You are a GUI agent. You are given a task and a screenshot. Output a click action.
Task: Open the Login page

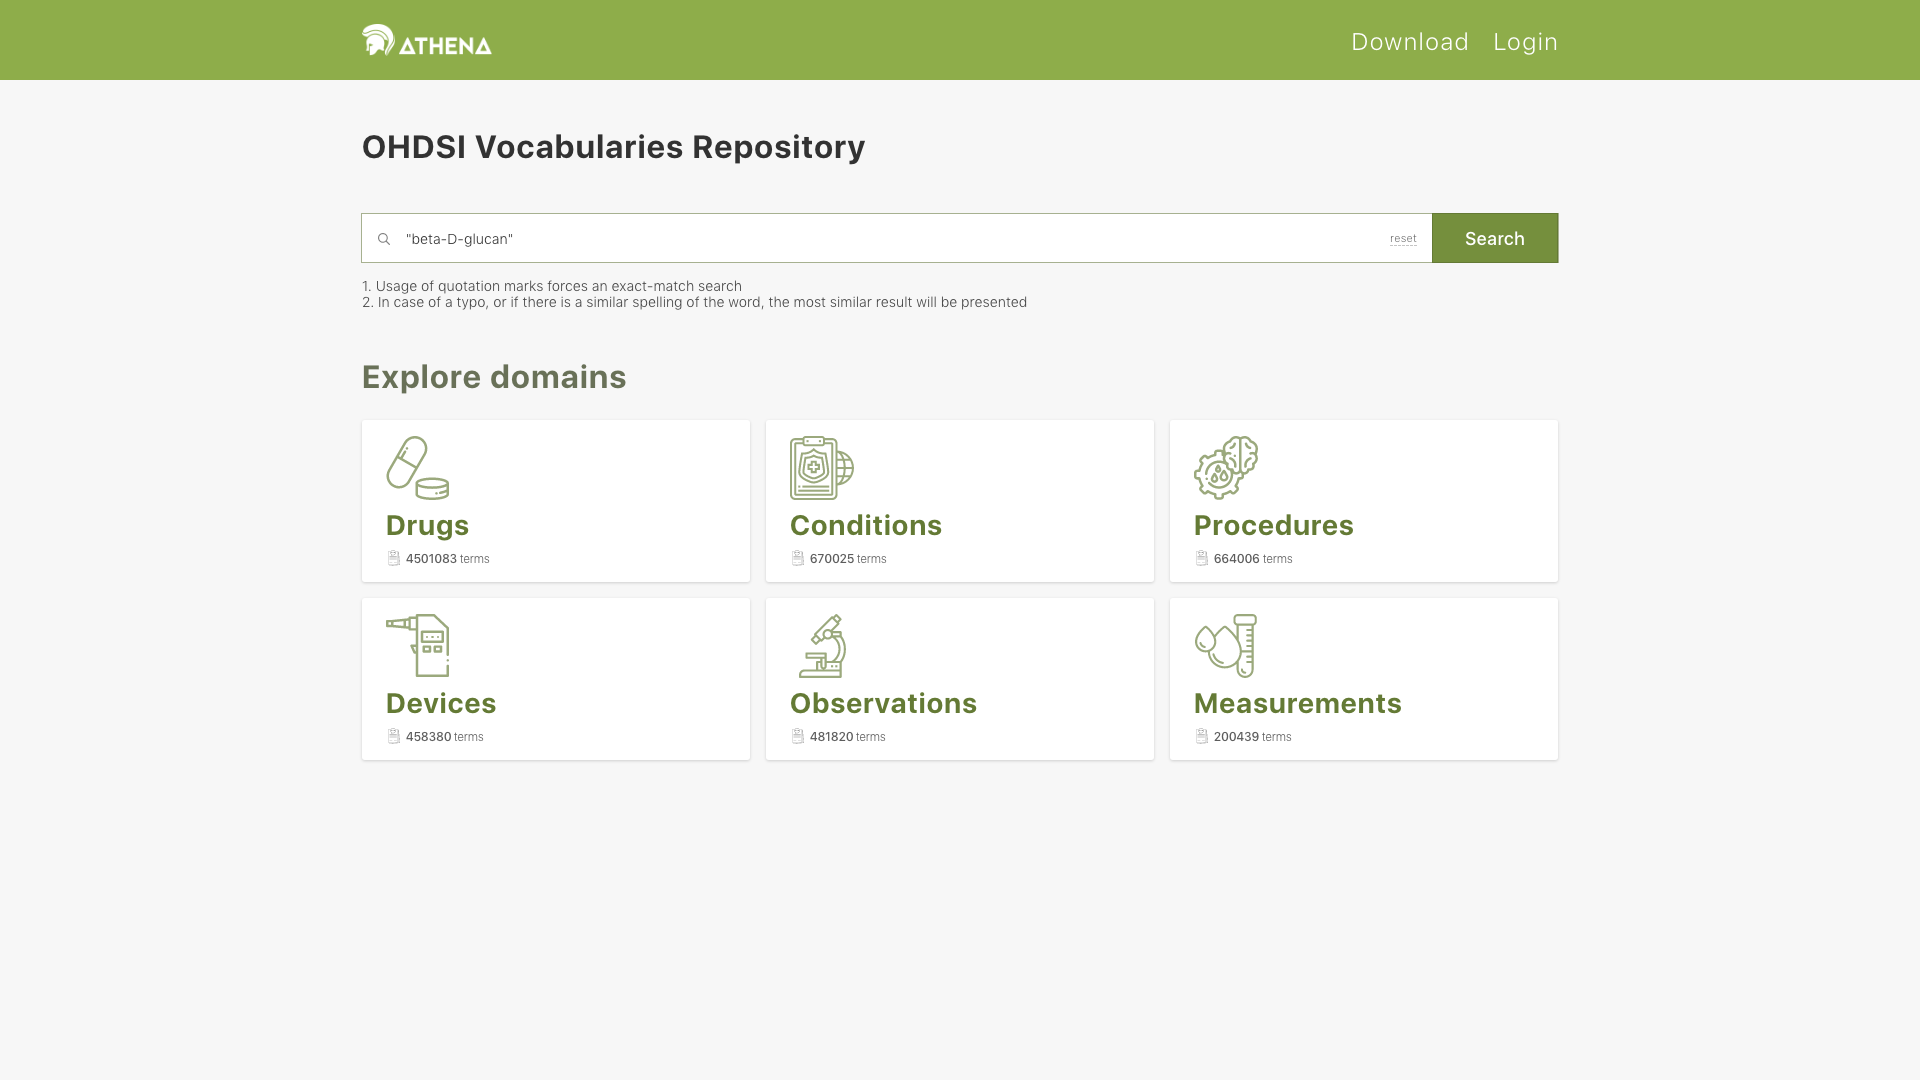[1525, 42]
